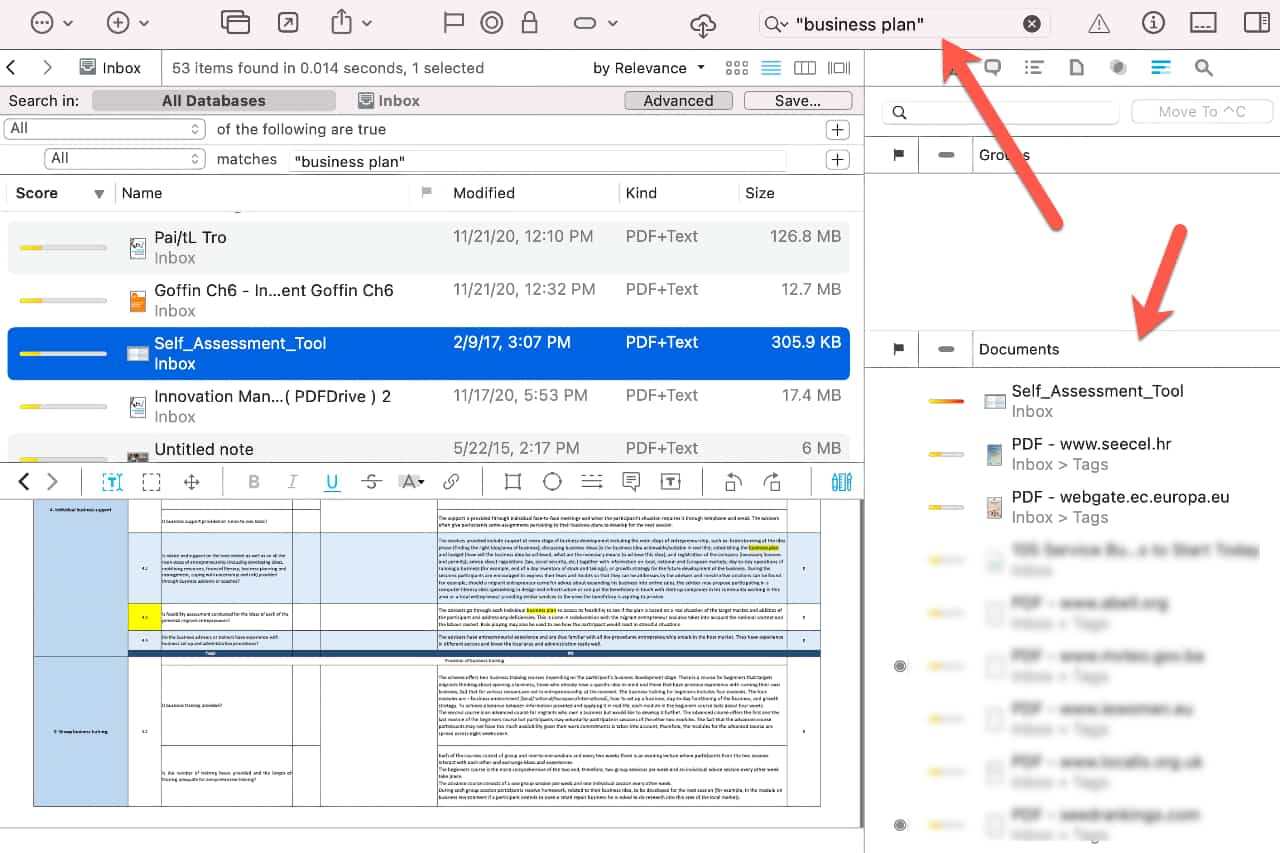Select the All Databases search scope
Viewport: 1280px width, 853px height.
click(213, 101)
